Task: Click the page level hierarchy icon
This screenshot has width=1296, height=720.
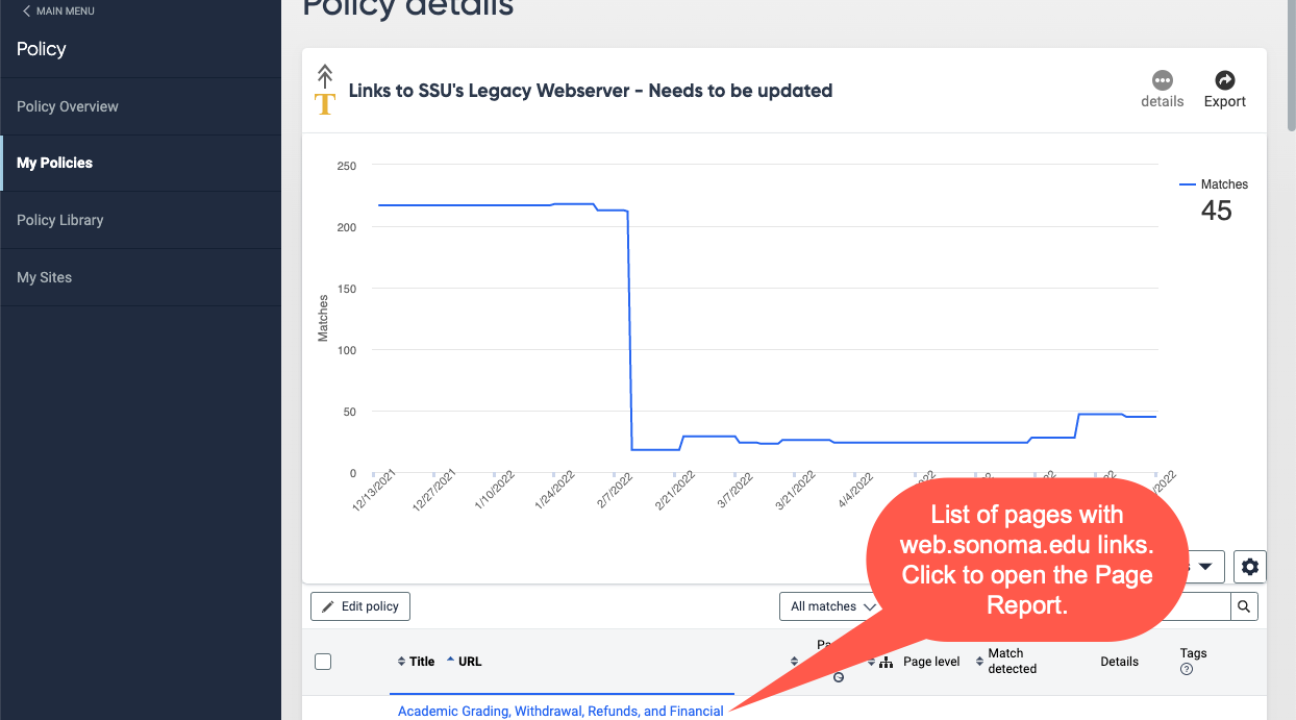Action: (886, 662)
